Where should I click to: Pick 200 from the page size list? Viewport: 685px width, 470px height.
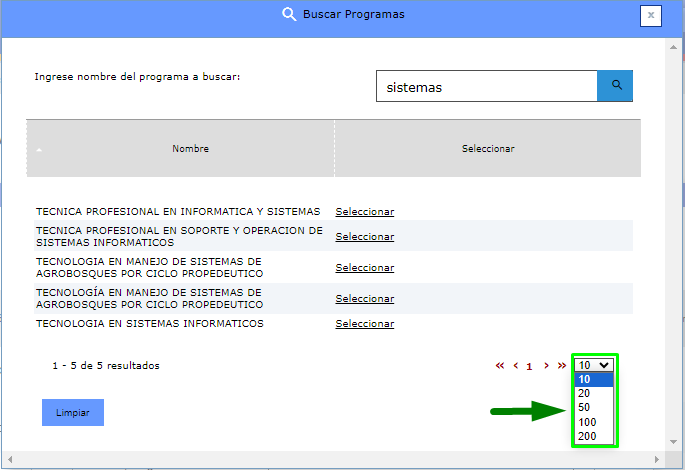click(587, 436)
